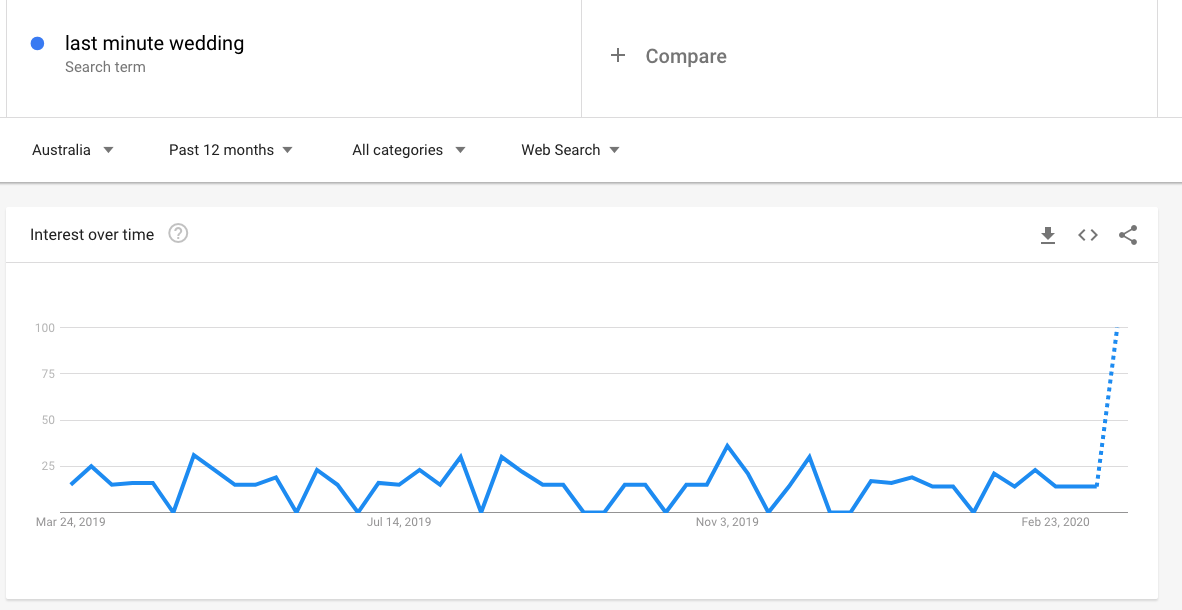1182x610 pixels.
Task: Click the plus icon beside Compare
Action: coord(617,55)
